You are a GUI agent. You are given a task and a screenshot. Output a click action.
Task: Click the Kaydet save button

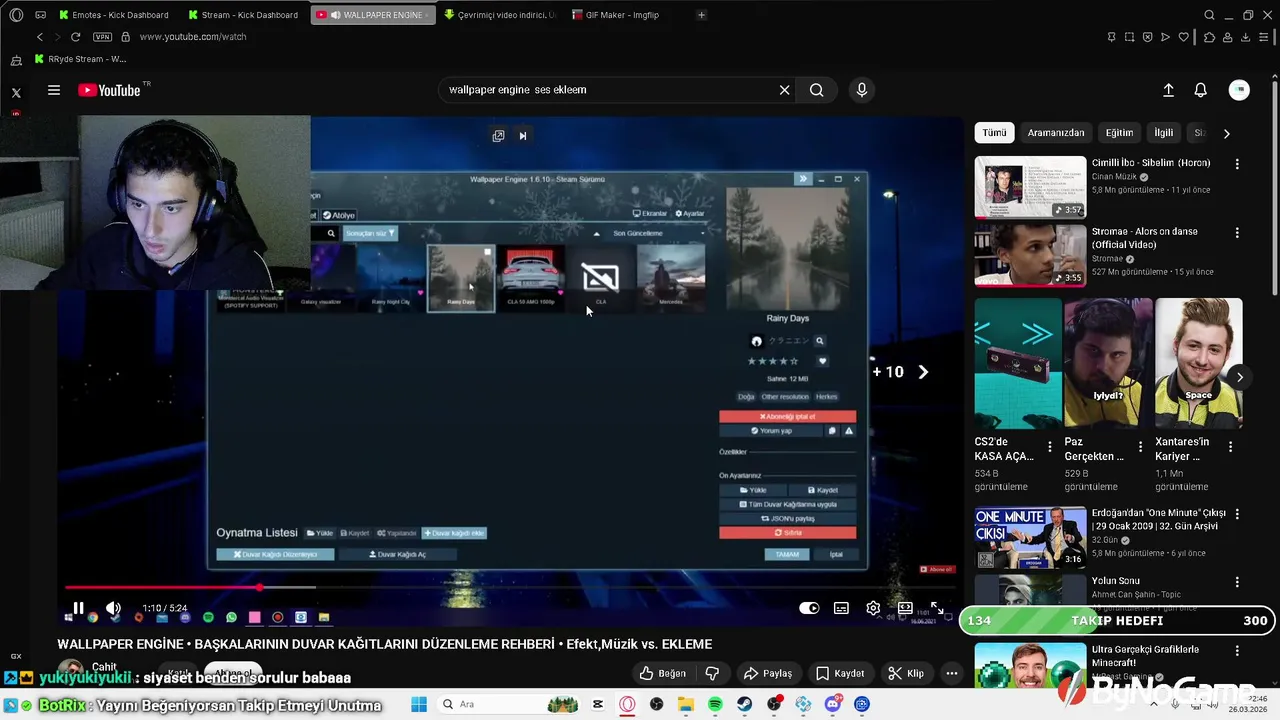[840, 673]
